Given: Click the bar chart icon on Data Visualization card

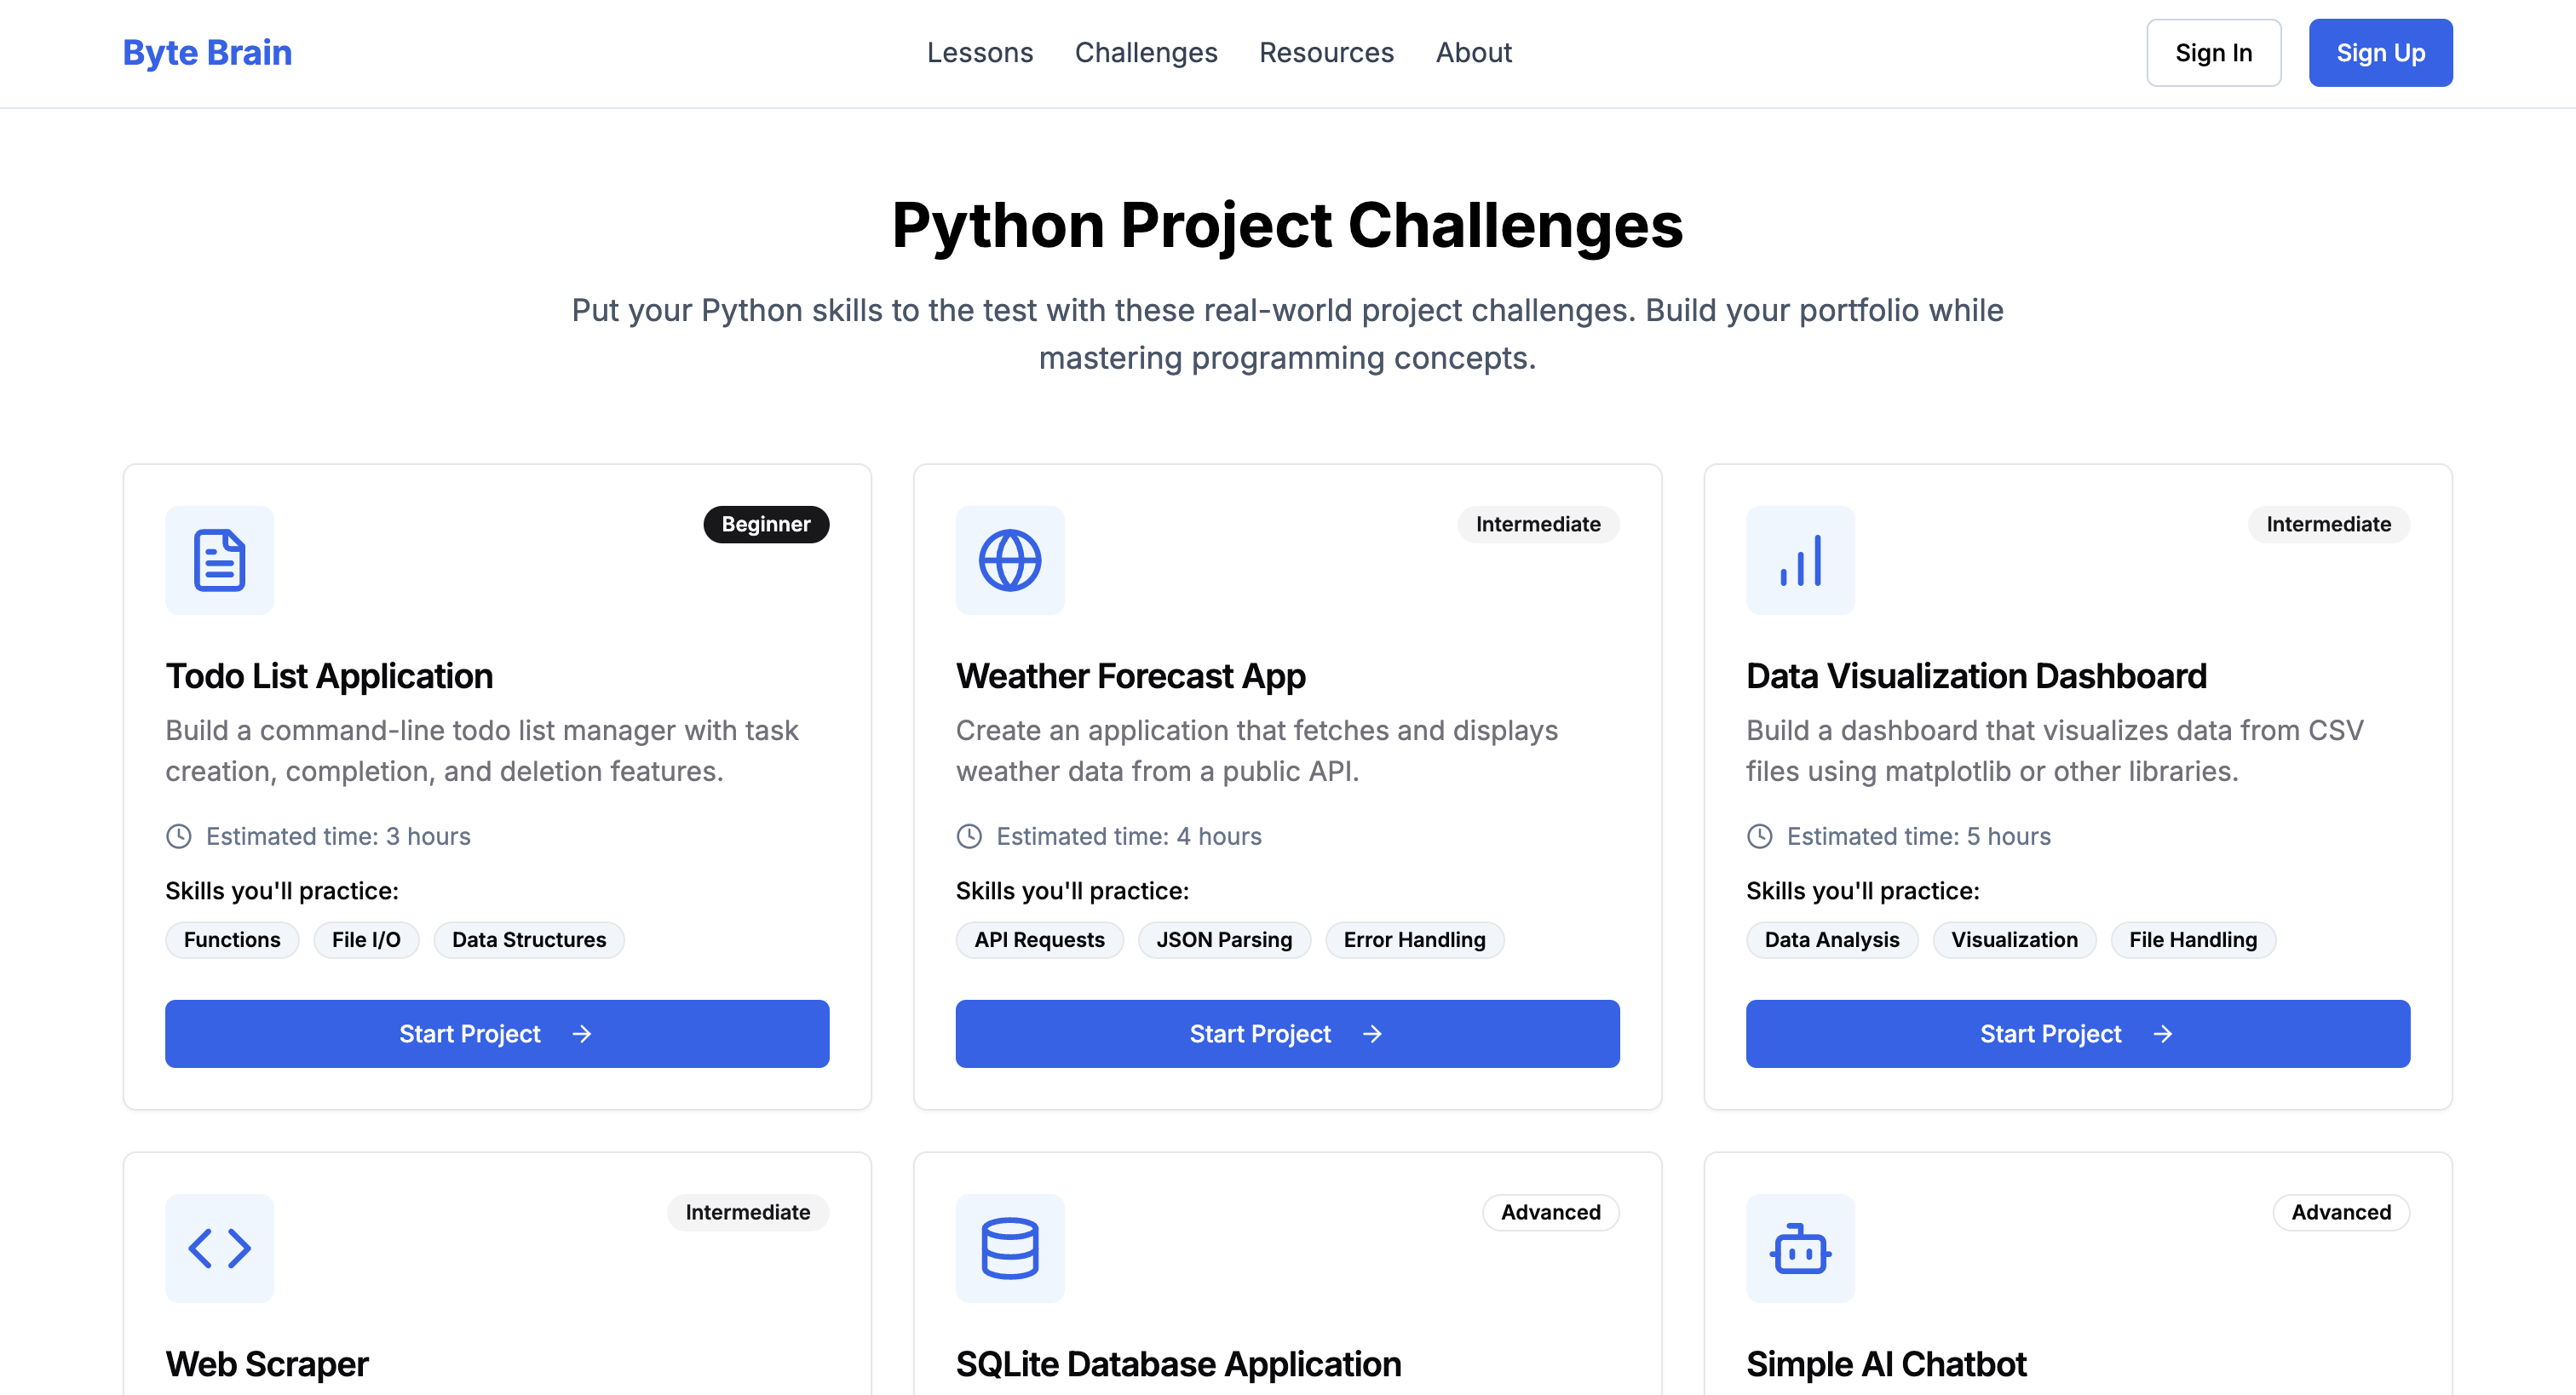Looking at the screenshot, I should 1799,560.
